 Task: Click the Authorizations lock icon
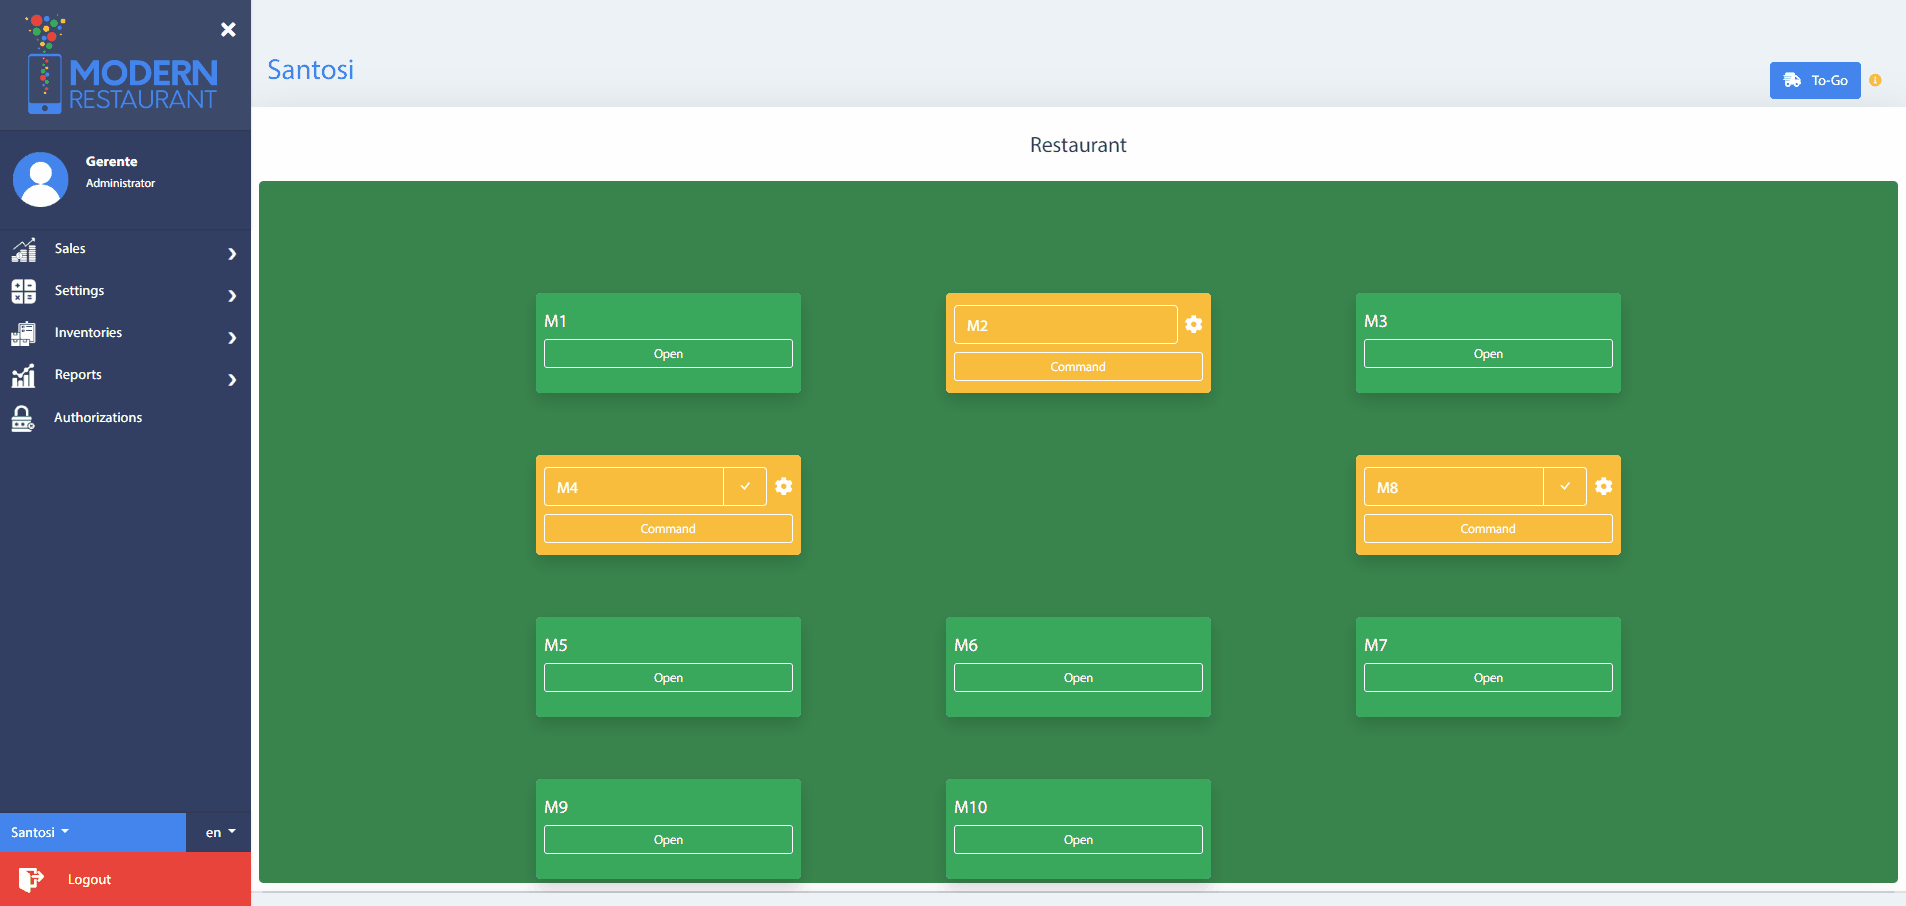point(23,418)
